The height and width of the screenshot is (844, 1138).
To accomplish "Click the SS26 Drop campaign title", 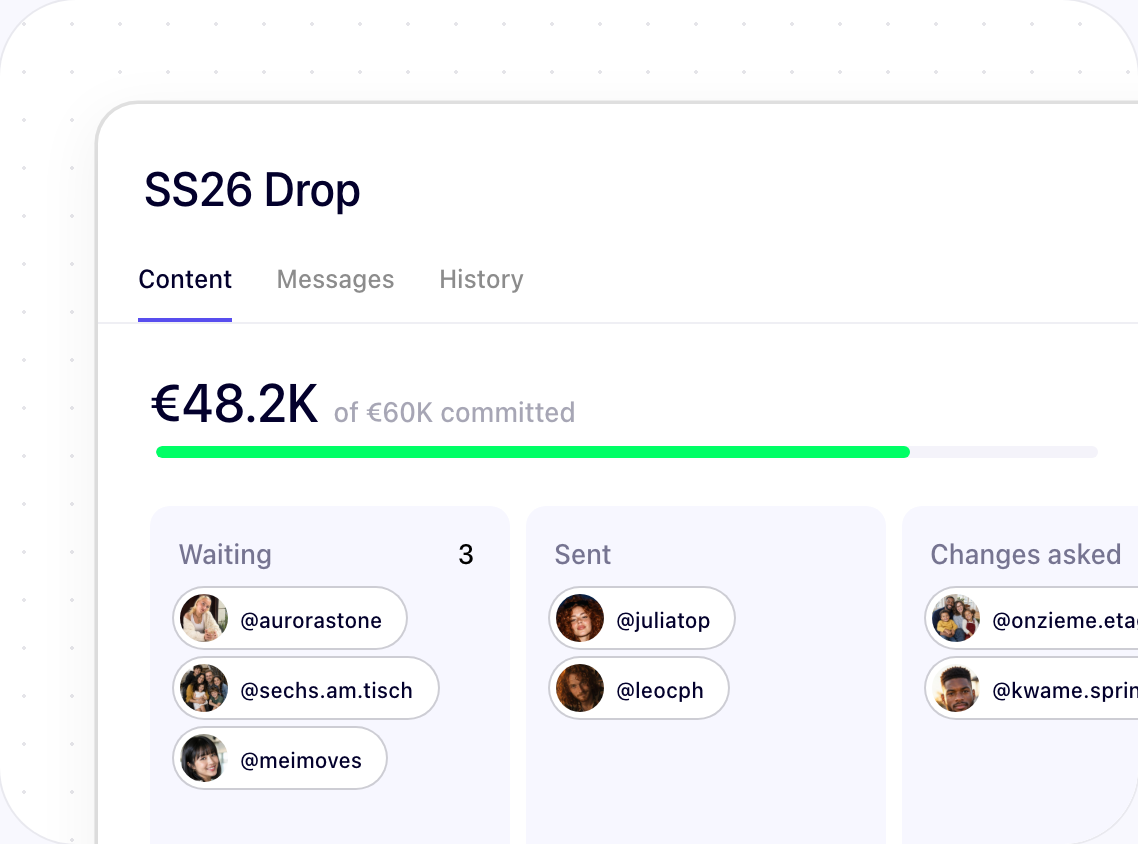I will (252, 190).
